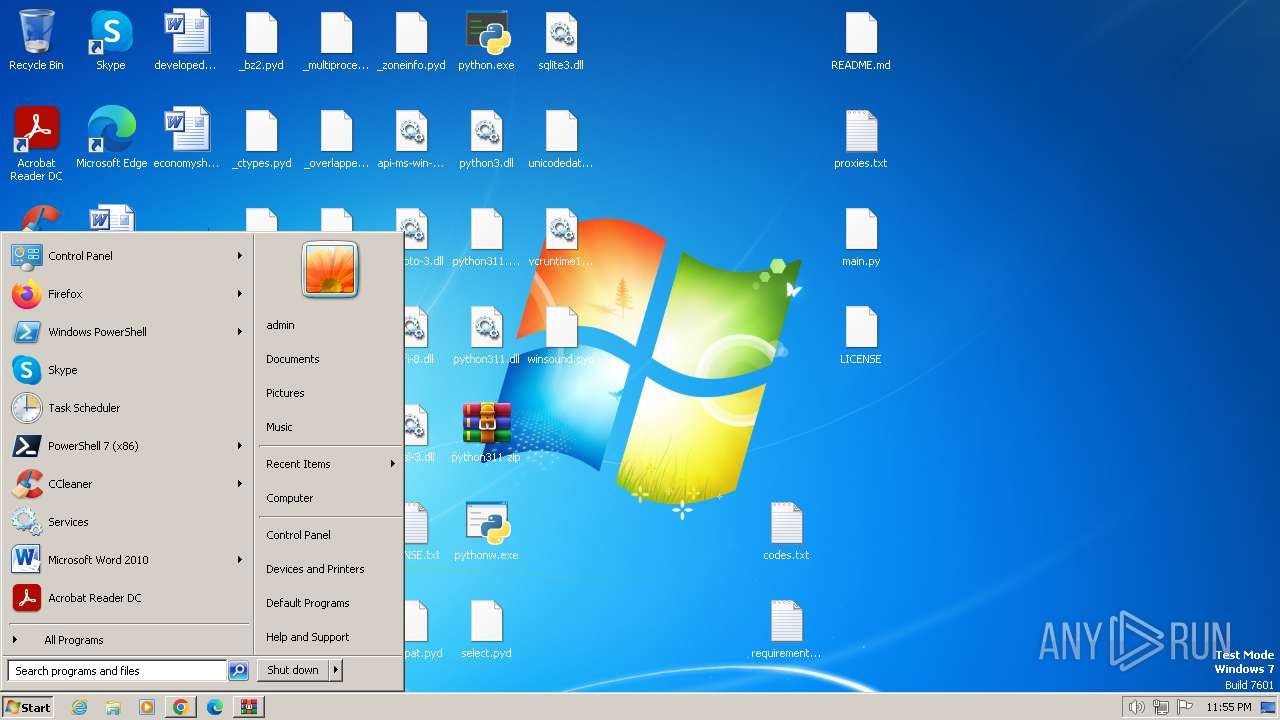
Task: Expand Firefox jump list arrow
Action: coord(240,294)
